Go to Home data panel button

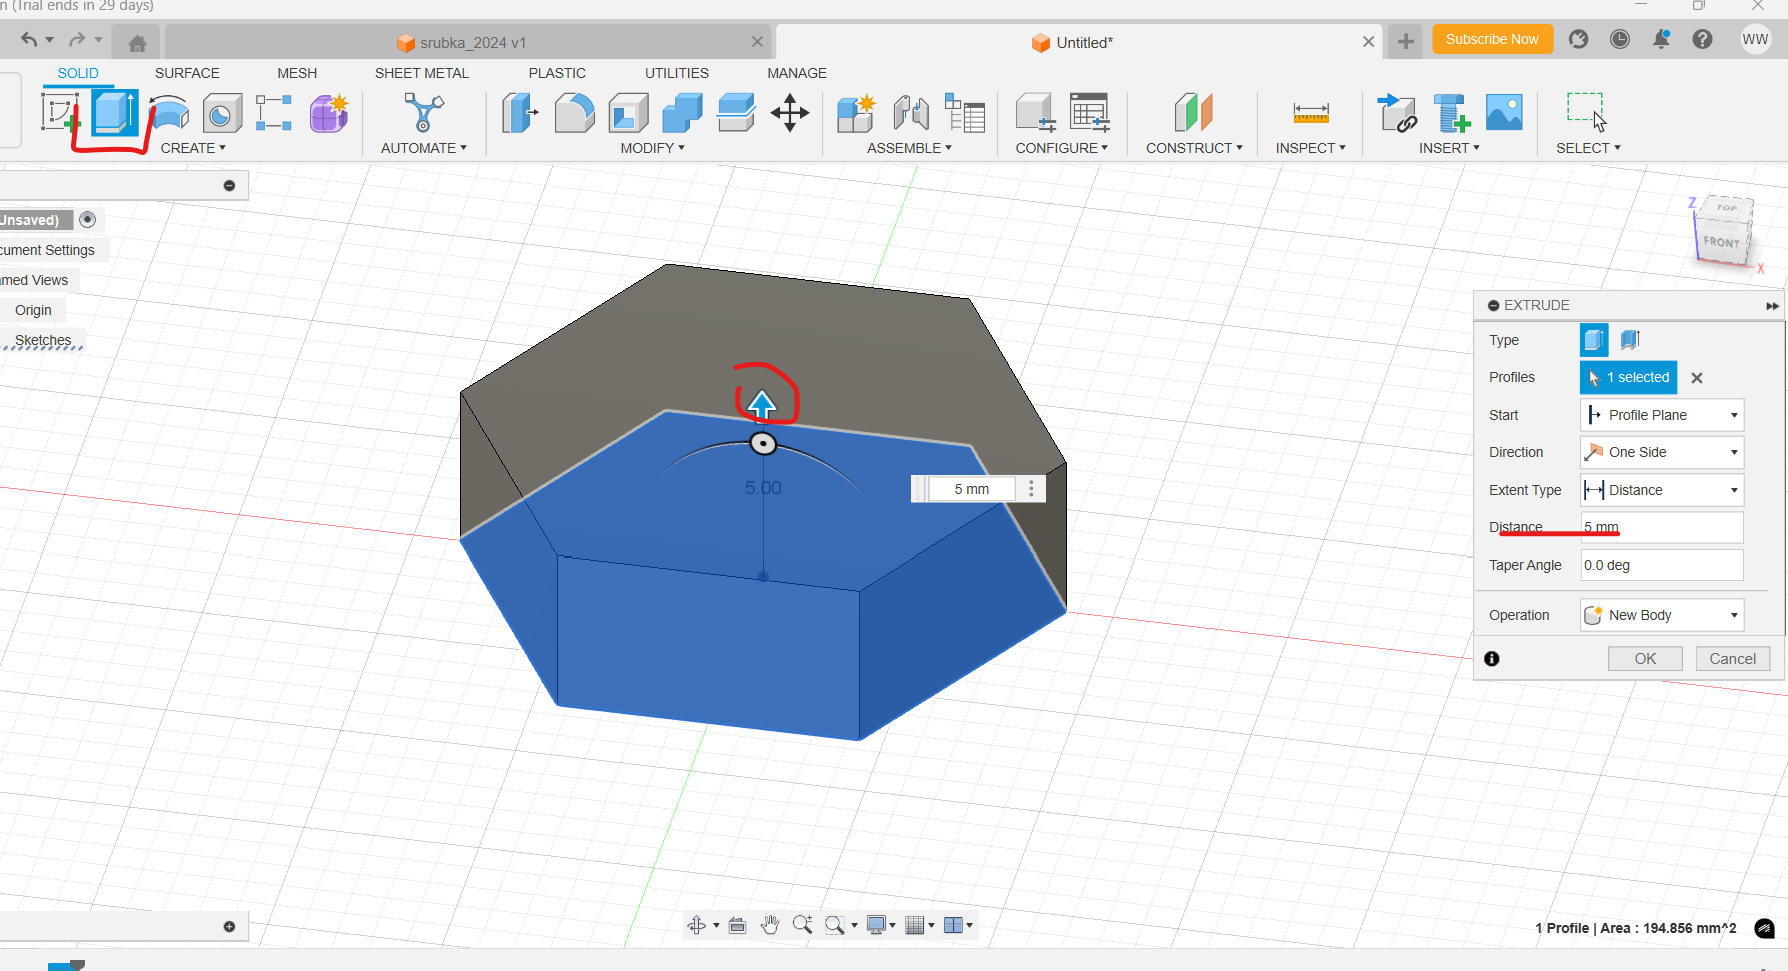[137, 43]
